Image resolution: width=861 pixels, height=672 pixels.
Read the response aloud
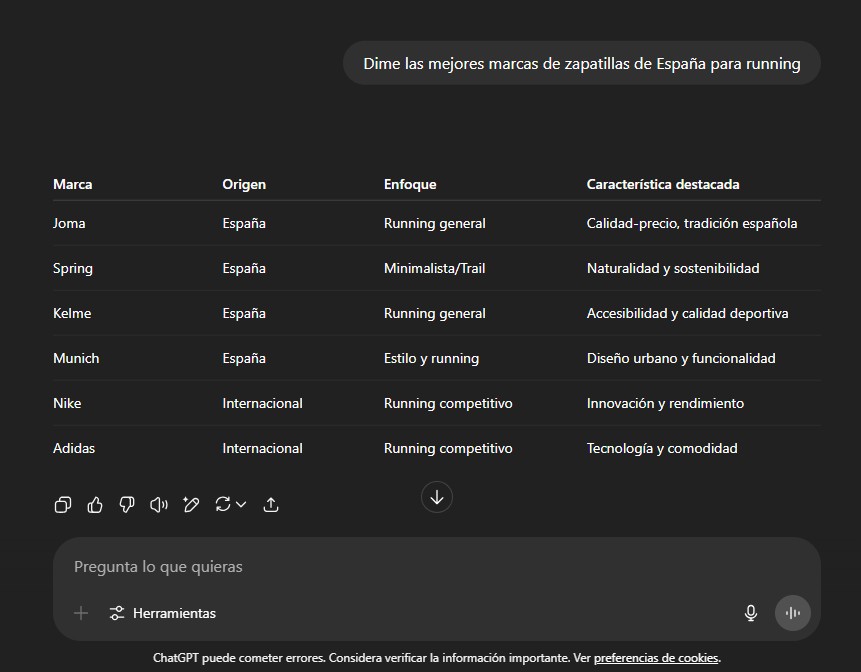pyautogui.click(x=159, y=504)
